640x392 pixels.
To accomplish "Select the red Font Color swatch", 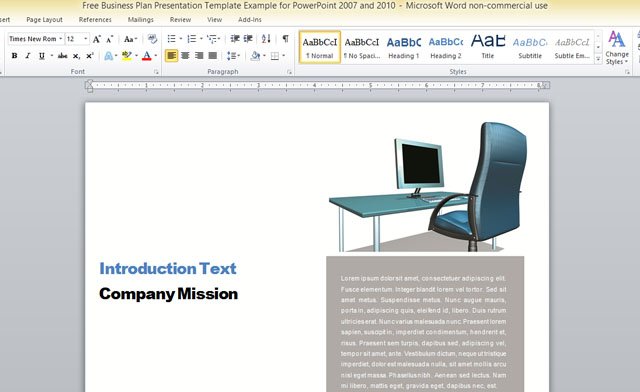I will tap(147, 56).
